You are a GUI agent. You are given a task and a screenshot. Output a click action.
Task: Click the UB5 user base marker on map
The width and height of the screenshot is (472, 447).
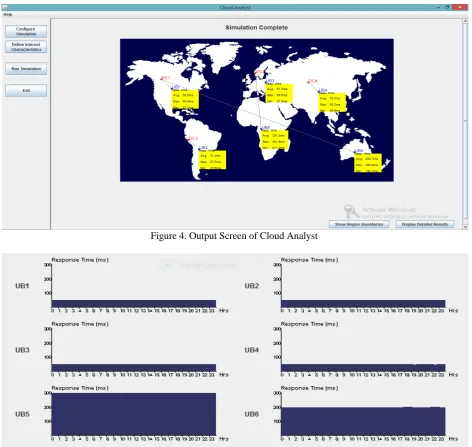(265, 128)
